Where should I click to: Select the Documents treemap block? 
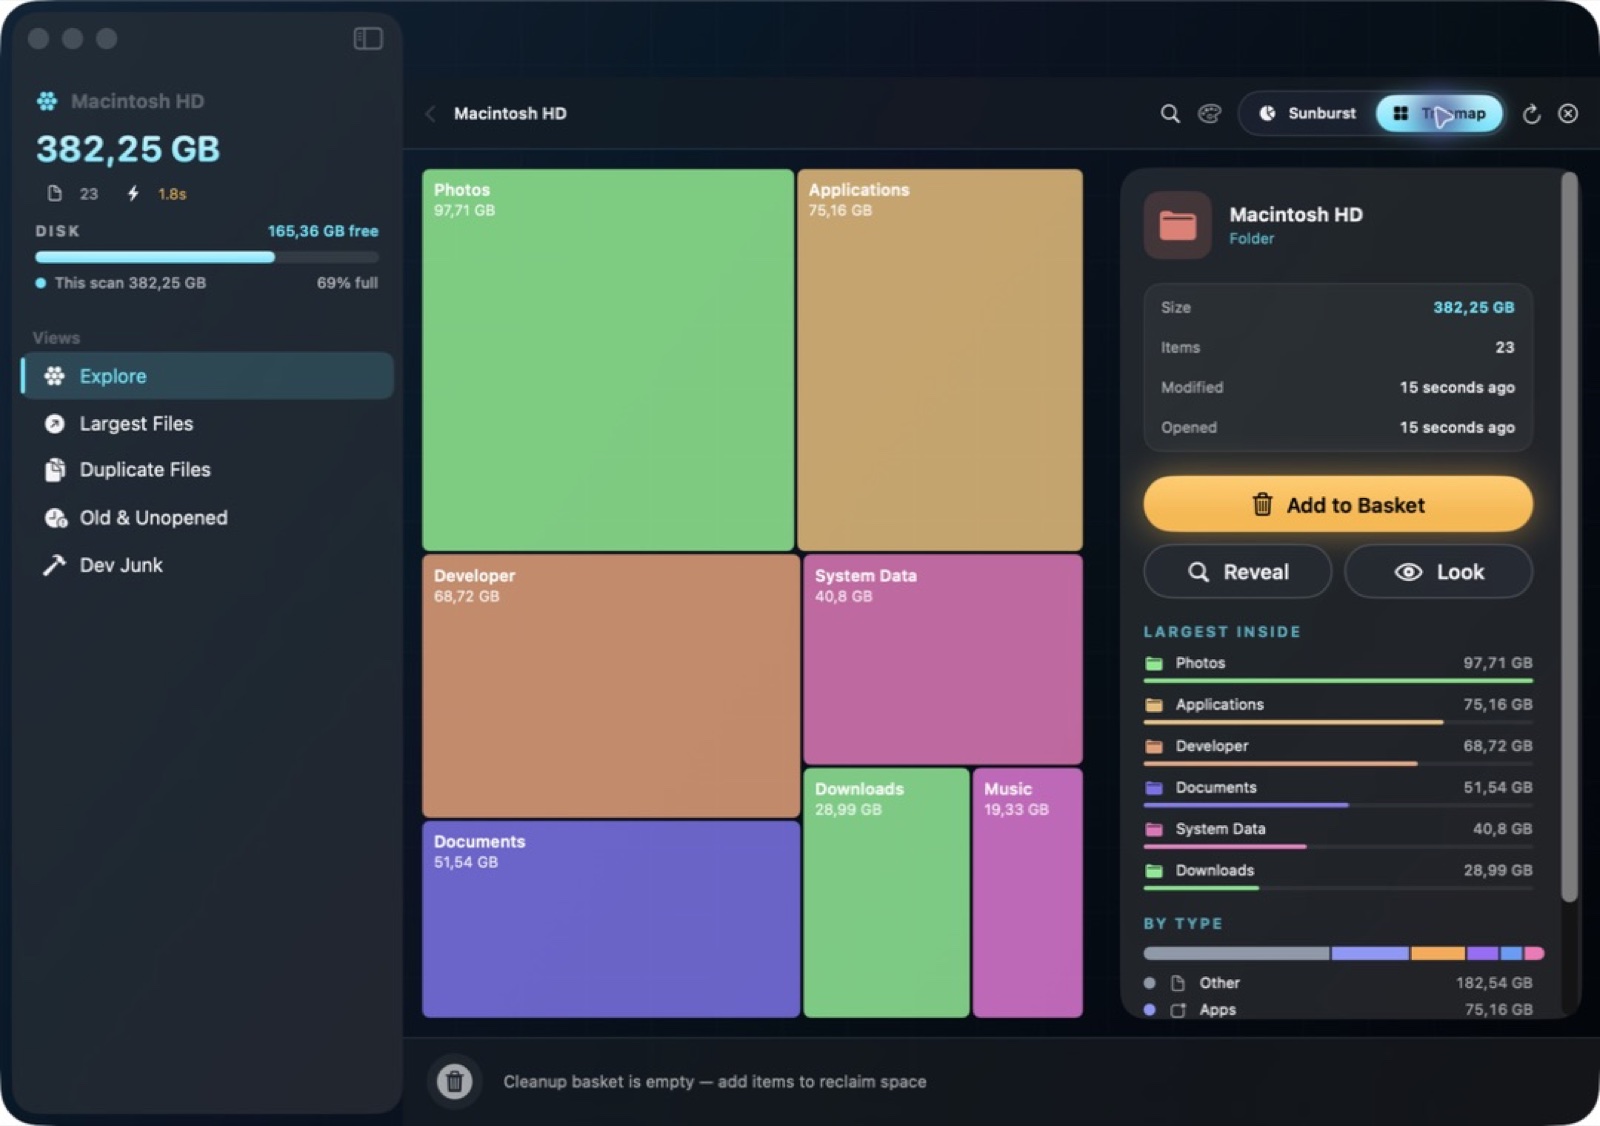coord(611,920)
